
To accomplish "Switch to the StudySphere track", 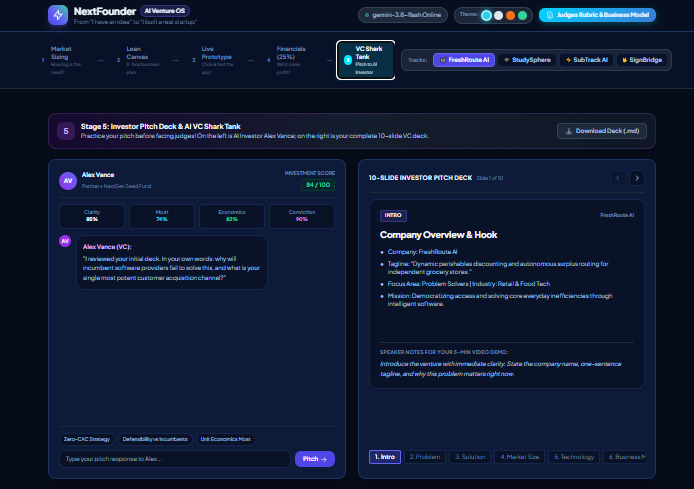I will point(527,60).
